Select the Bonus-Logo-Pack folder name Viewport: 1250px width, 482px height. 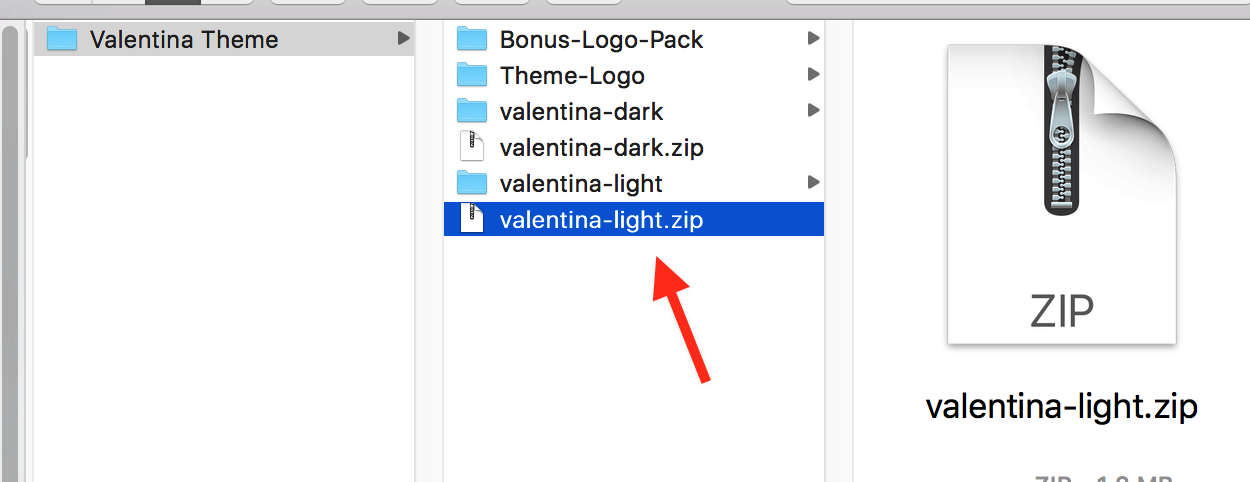click(602, 40)
